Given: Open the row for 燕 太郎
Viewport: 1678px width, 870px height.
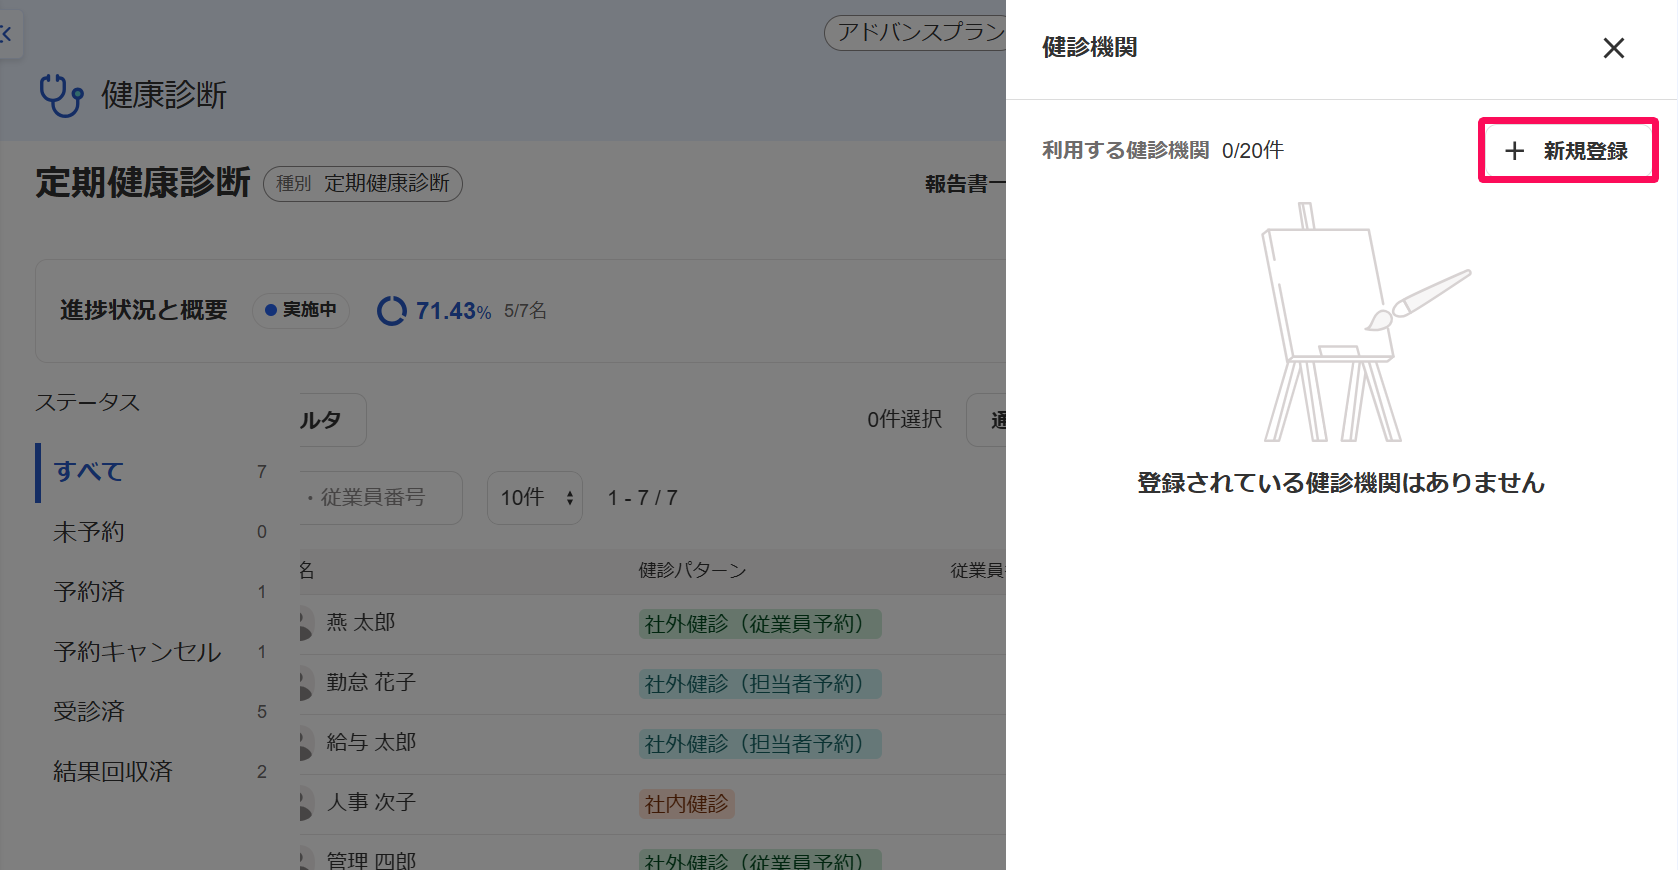Looking at the screenshot, I should (x=652, y=624).
